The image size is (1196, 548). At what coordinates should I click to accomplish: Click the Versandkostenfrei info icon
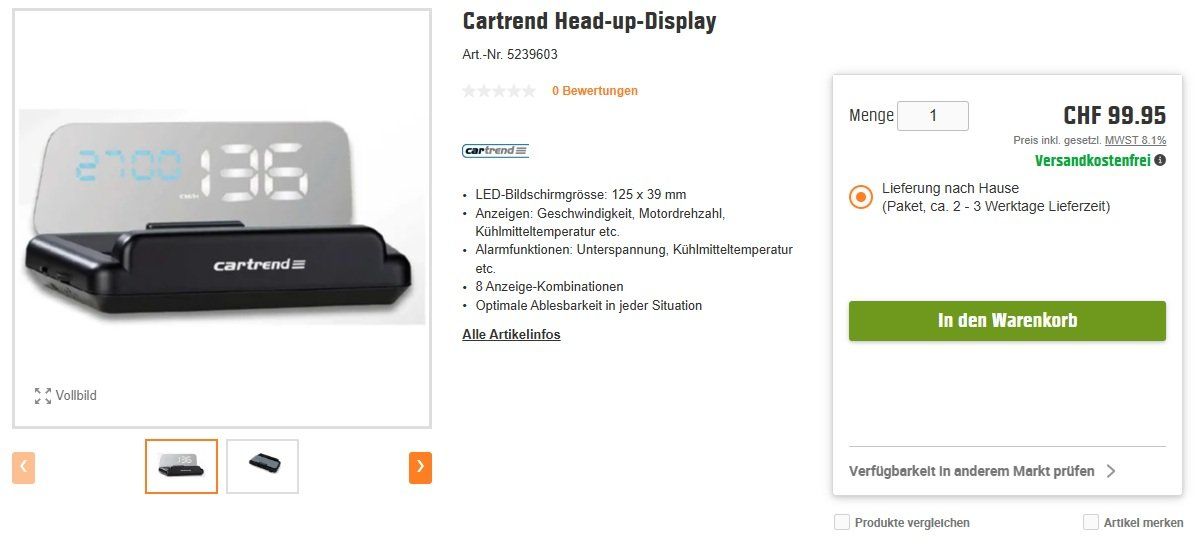(1160, 160)
